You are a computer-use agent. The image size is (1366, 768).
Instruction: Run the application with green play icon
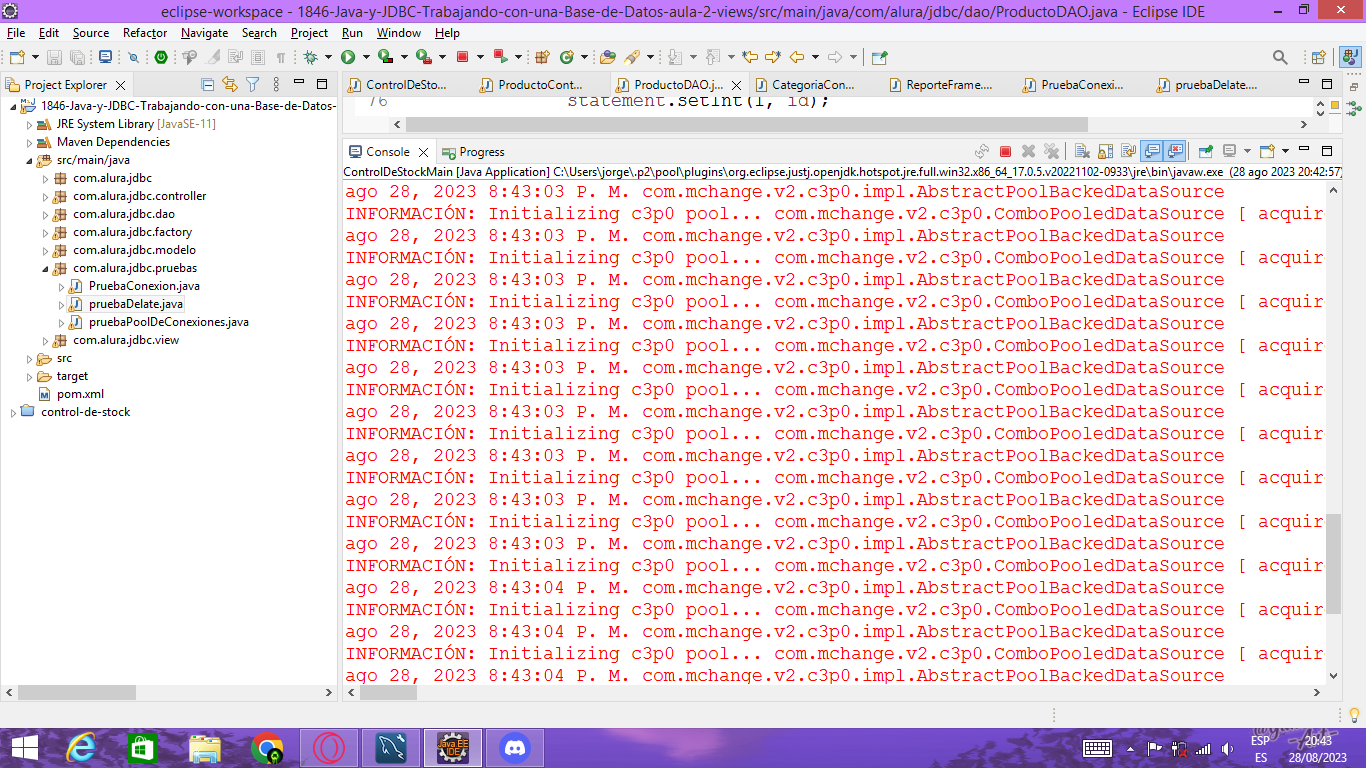[347, 57]
